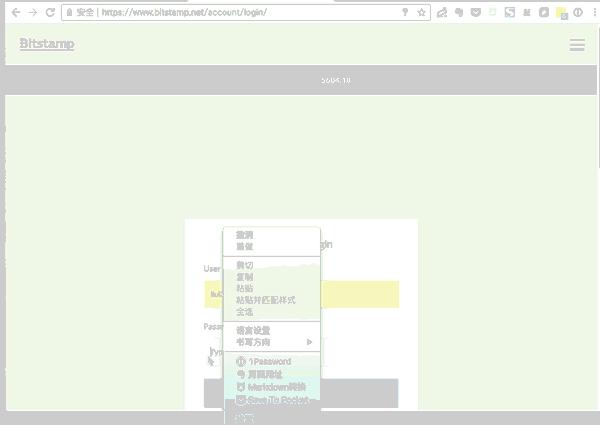The width and height of the screenshot is (600, 425).
Task: Click the browser back arrow
Action: click(14, 13)
